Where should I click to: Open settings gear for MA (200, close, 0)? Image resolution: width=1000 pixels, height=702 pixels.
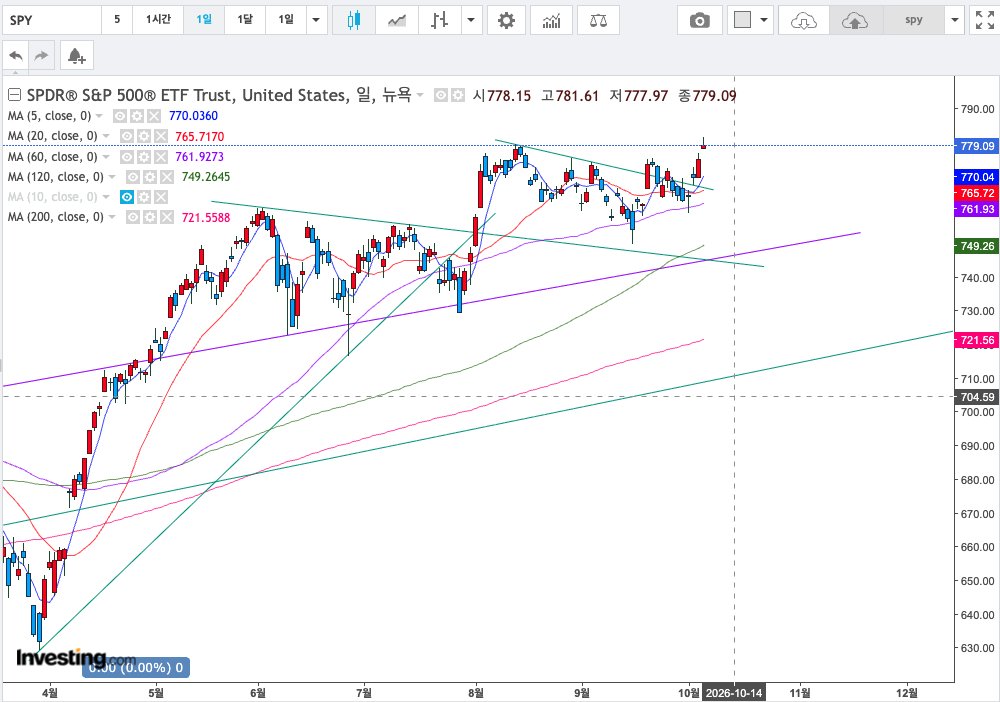[x=150, y=217]
